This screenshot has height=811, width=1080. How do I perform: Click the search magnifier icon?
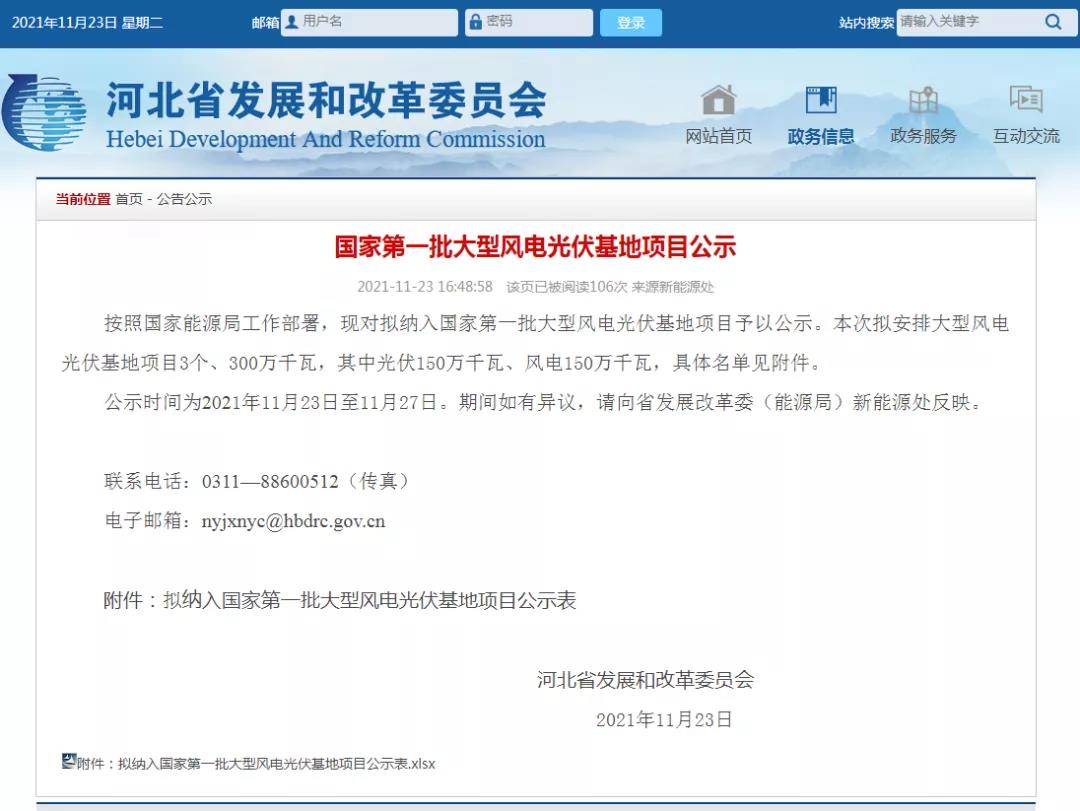tap(1054, 21)
